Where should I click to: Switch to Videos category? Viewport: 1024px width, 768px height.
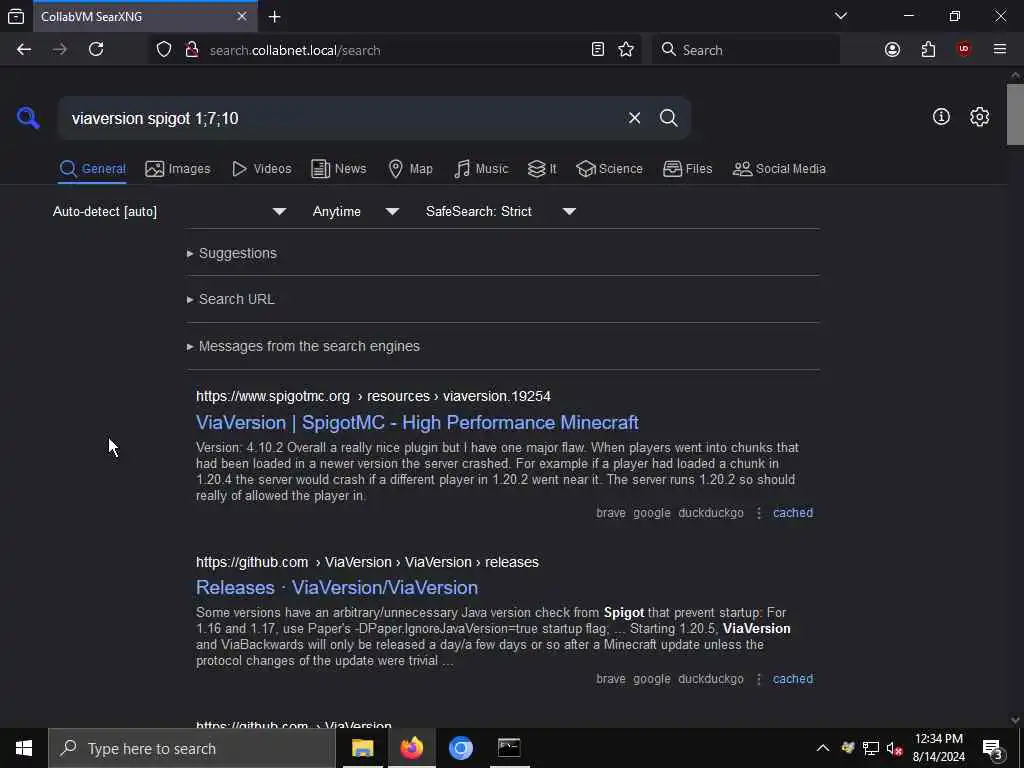pyautogui.click(x=262, y=169)
